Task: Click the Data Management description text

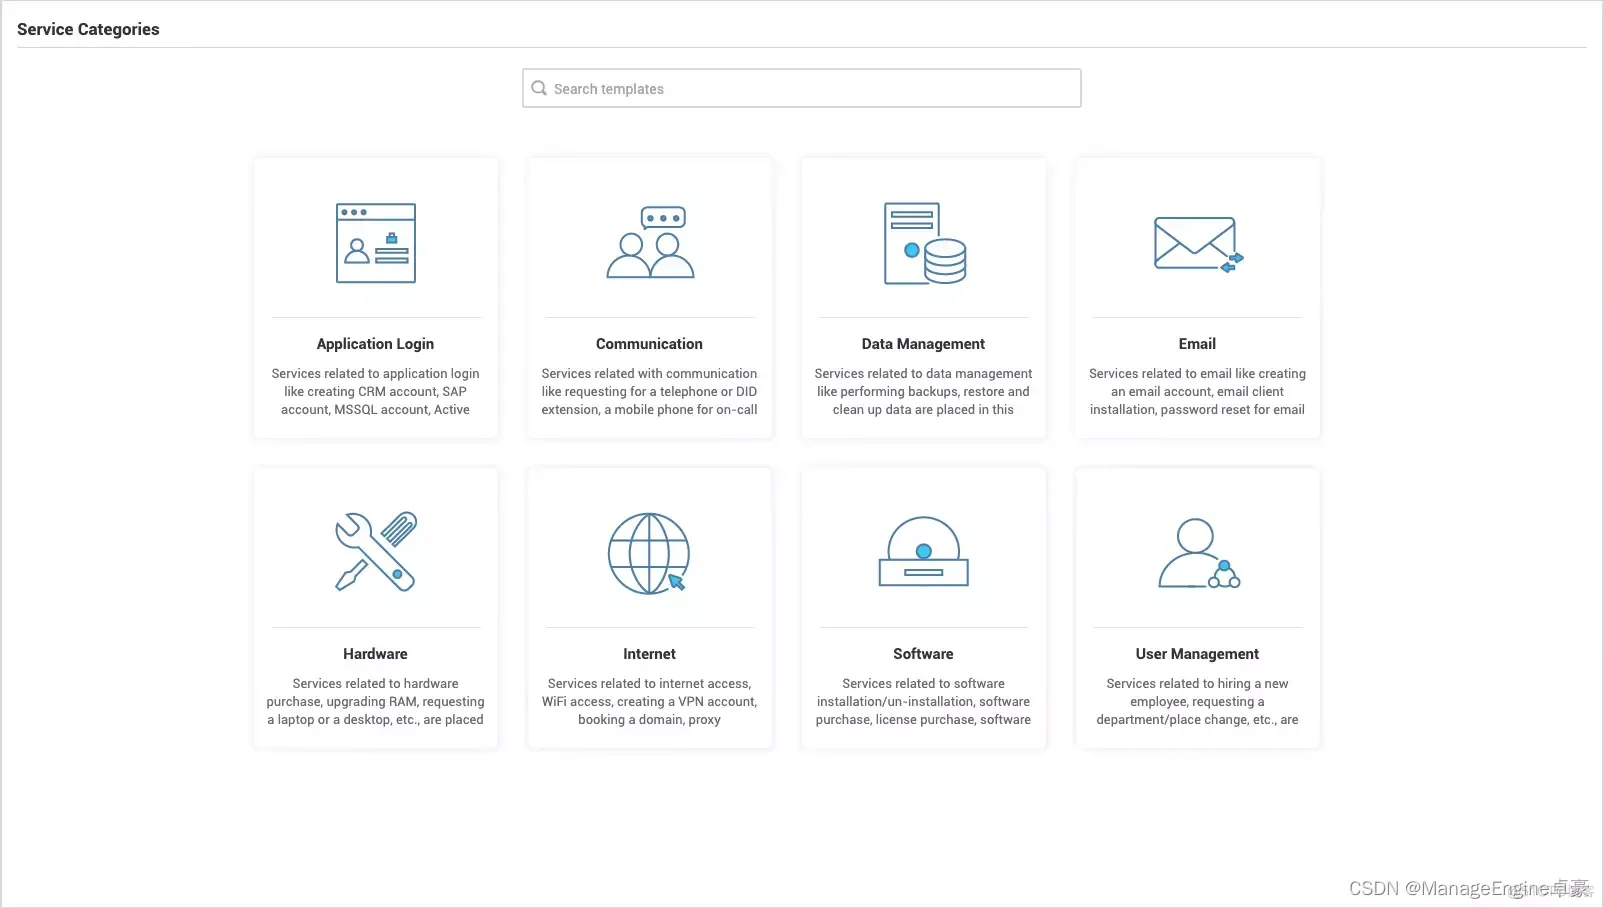Action: click(x=923, y=392)
